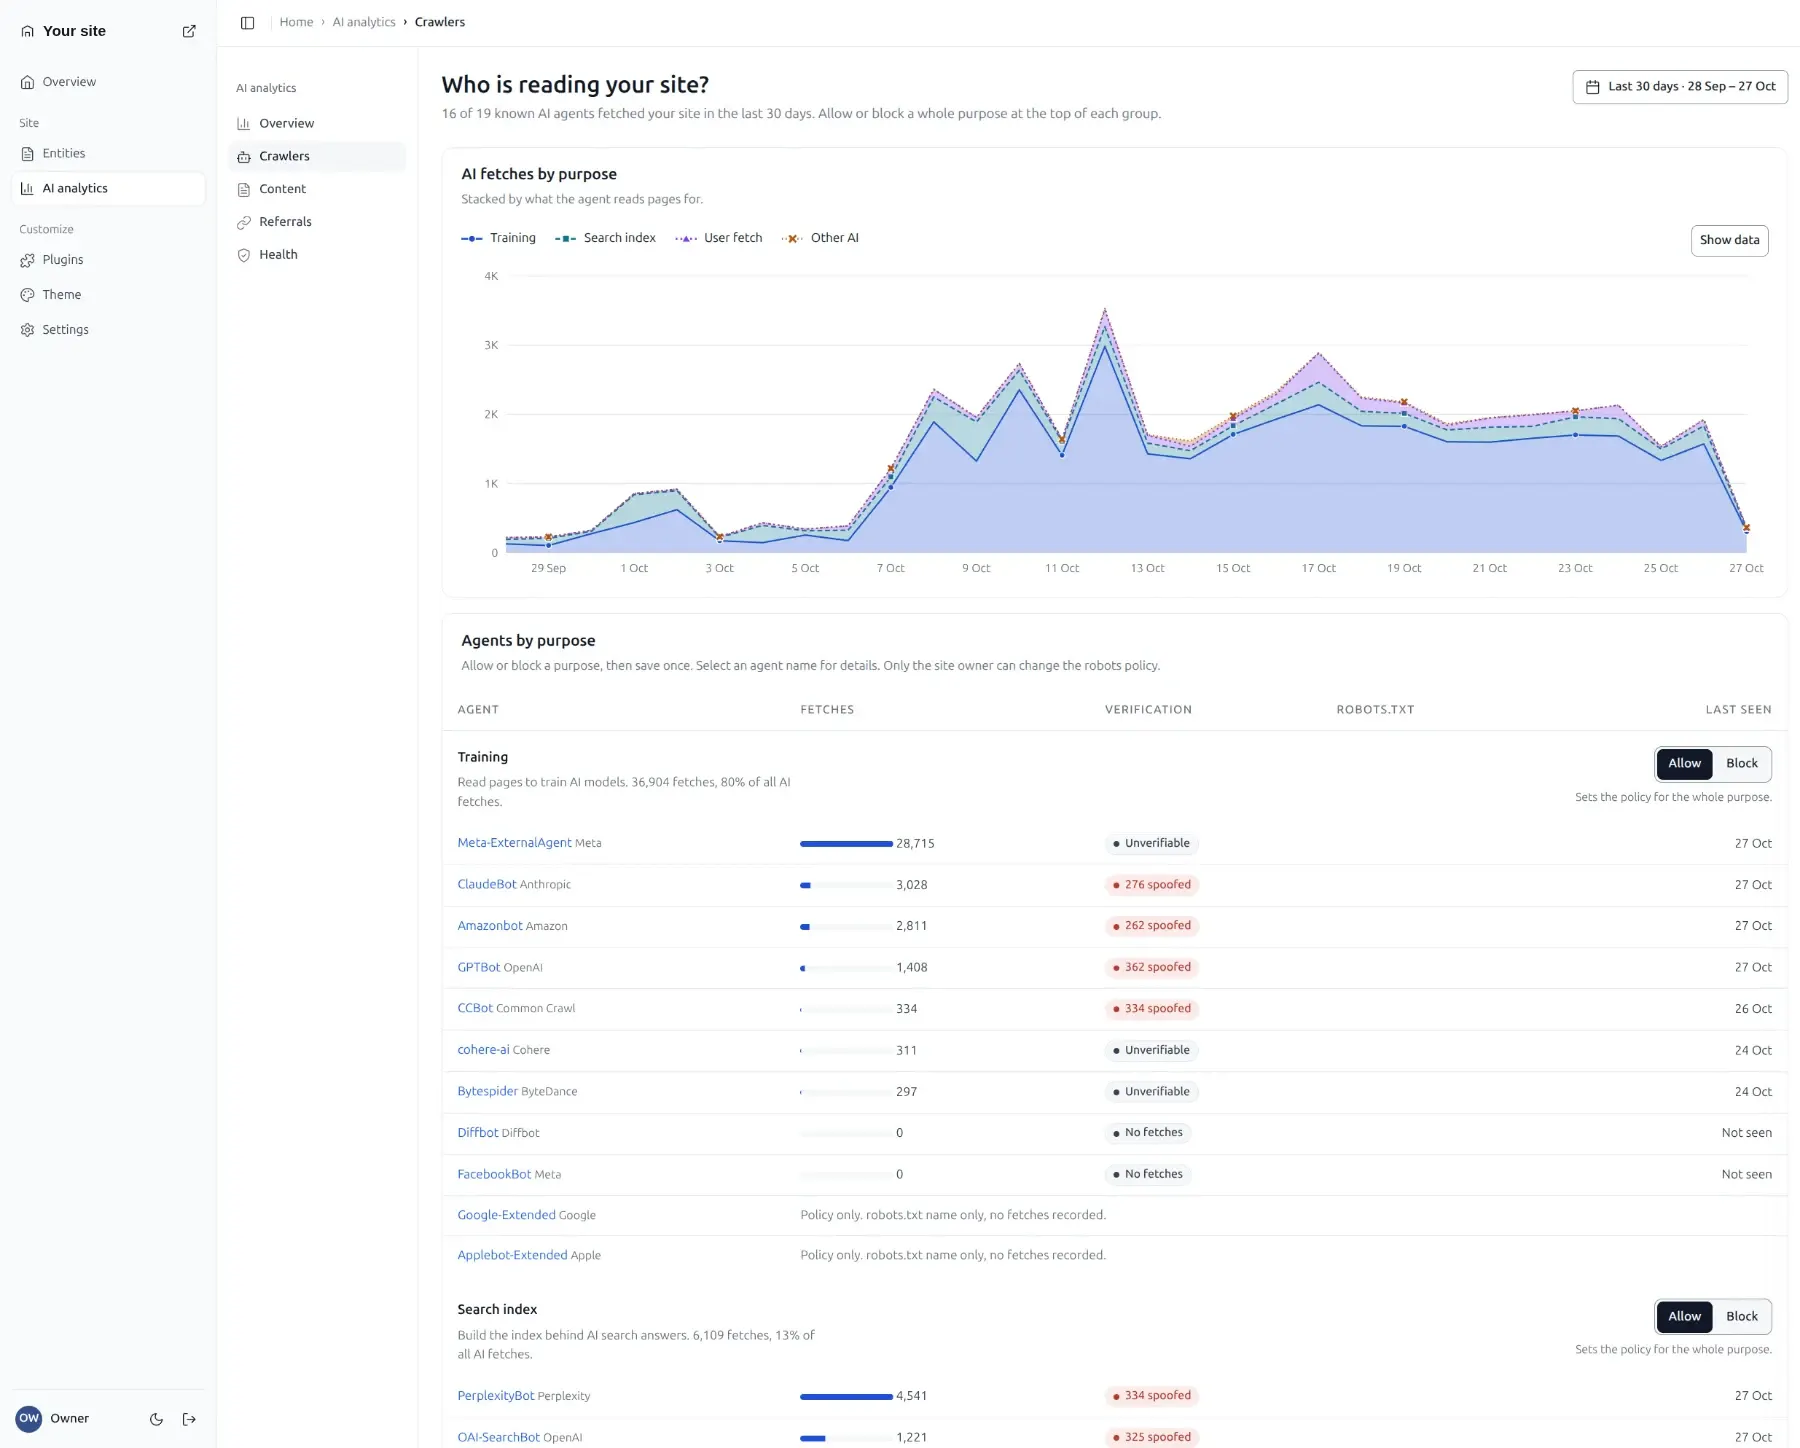Click the Content page icon in the submenu
1800x1448 pixels.
(x=244, y=189)
